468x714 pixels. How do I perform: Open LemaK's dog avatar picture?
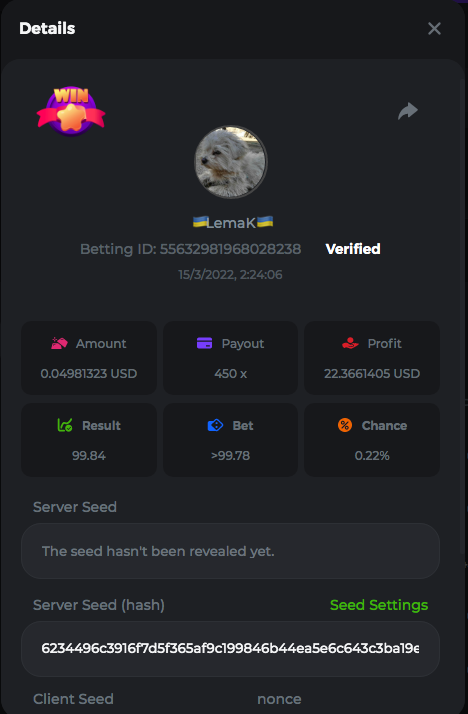pos(231,162)
